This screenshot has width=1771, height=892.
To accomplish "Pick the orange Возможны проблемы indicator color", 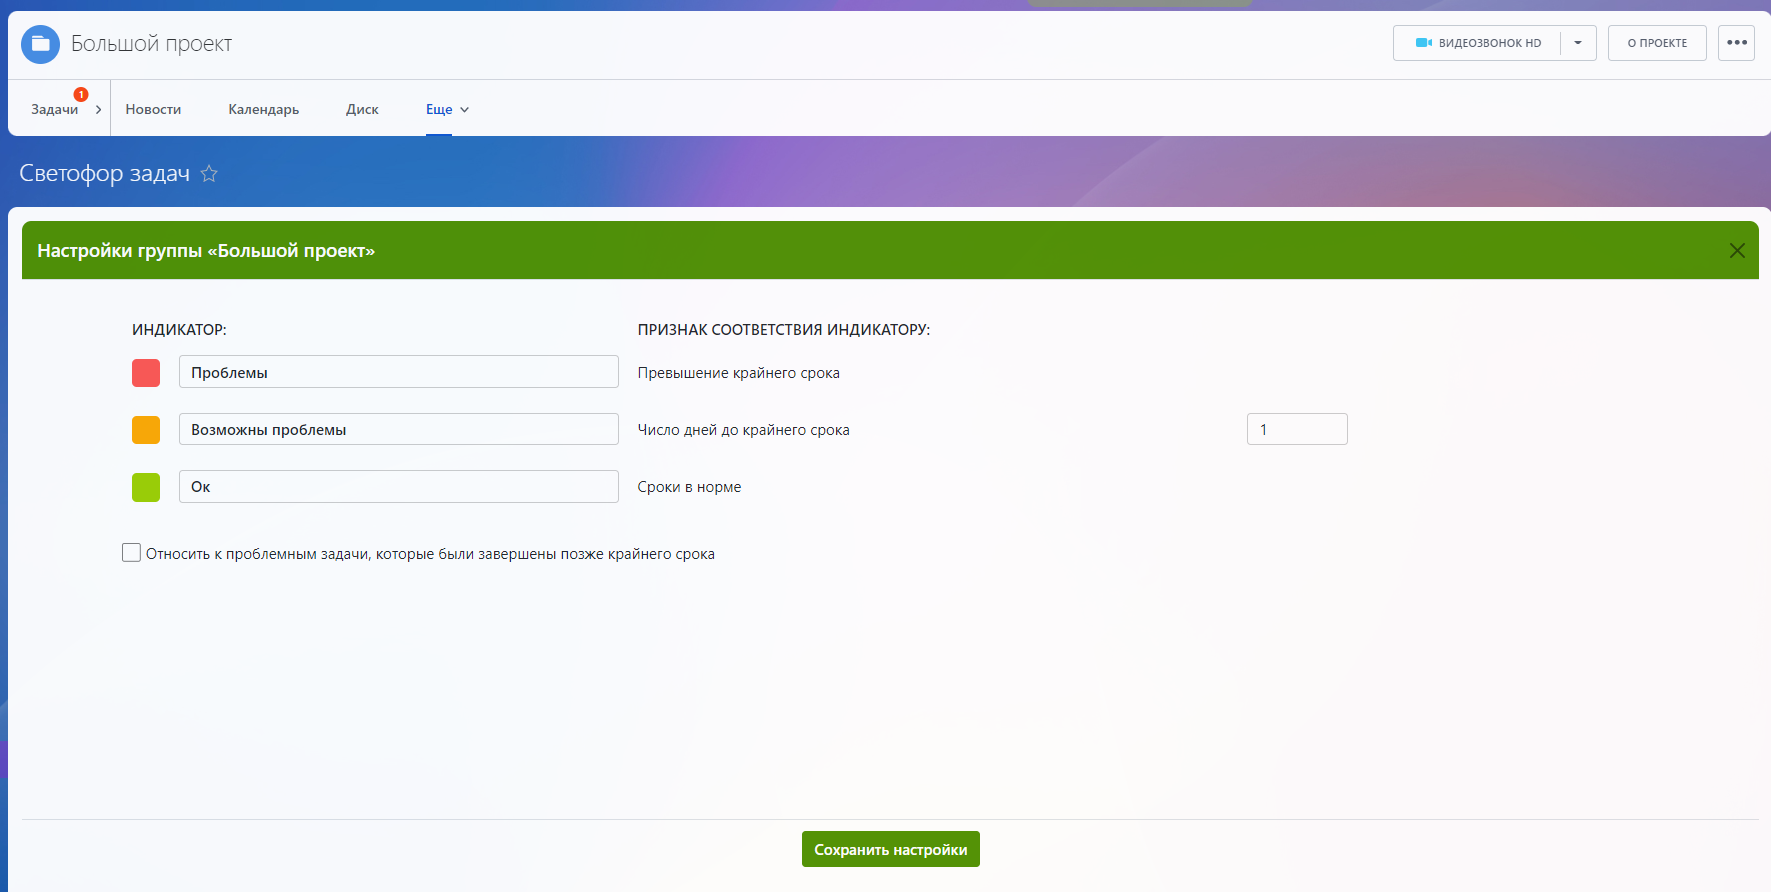I will point(146,430).
